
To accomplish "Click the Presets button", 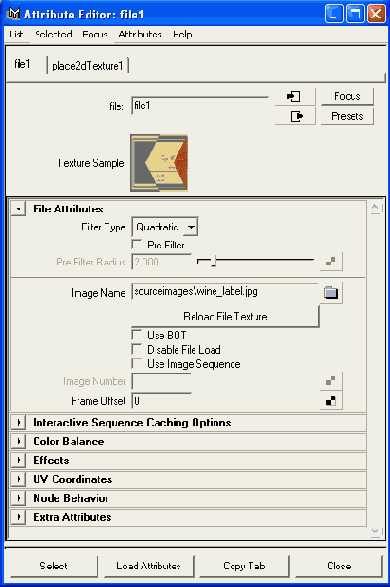I will [x=347, y=116].
